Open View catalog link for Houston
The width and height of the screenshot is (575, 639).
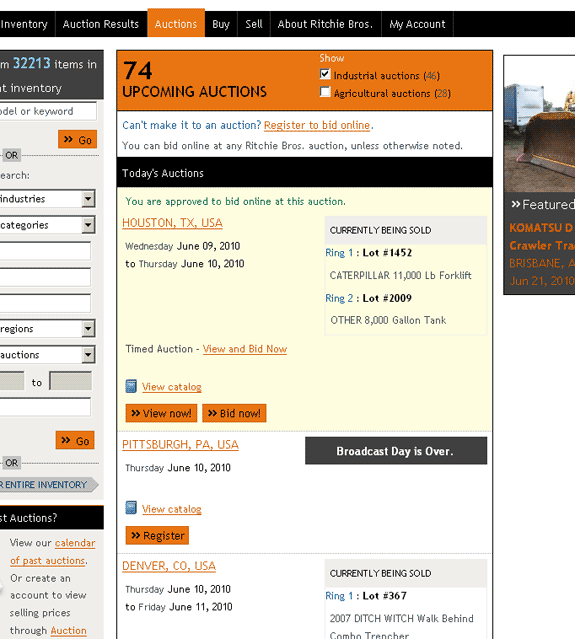tap(172, 387)
